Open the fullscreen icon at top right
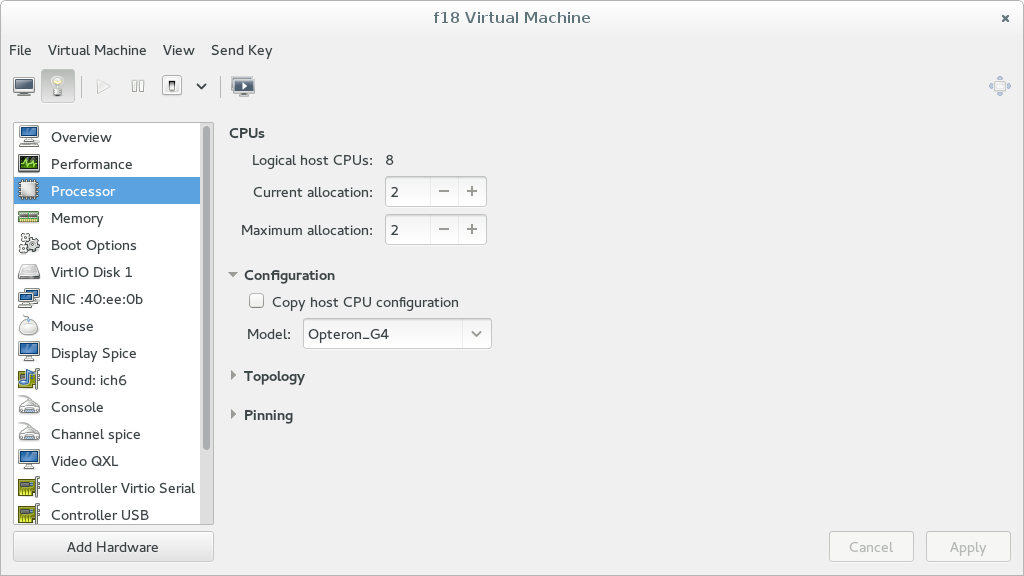The width and height of the screenshot is (1024, 576). point(999,86)
